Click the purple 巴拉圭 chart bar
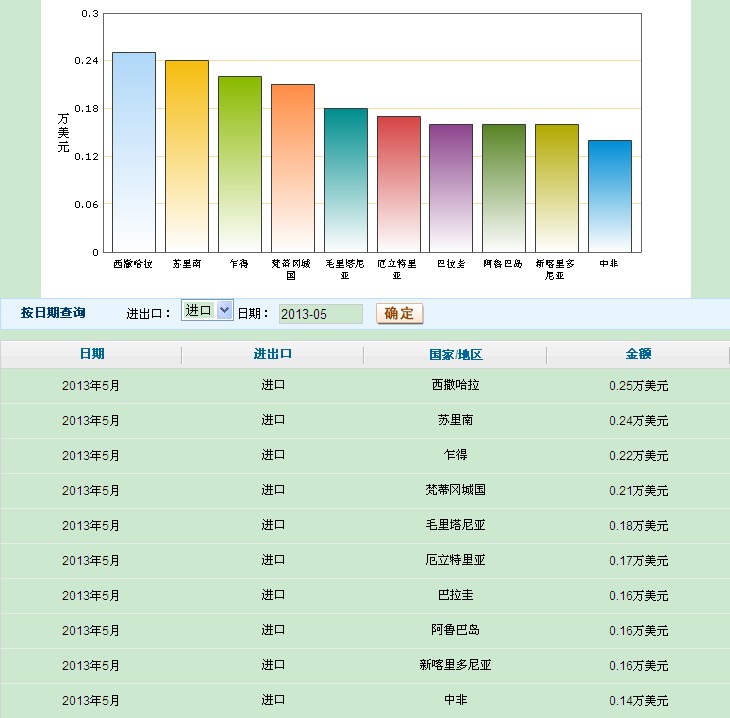Screen dimensions: 730x718 coord(451,188)
